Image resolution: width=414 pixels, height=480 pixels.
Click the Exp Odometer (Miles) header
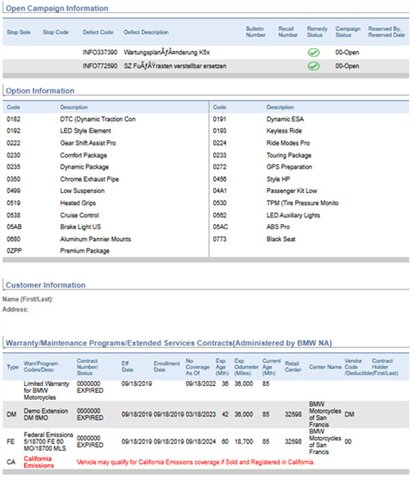pyautogui.click(x=246, y=367)
